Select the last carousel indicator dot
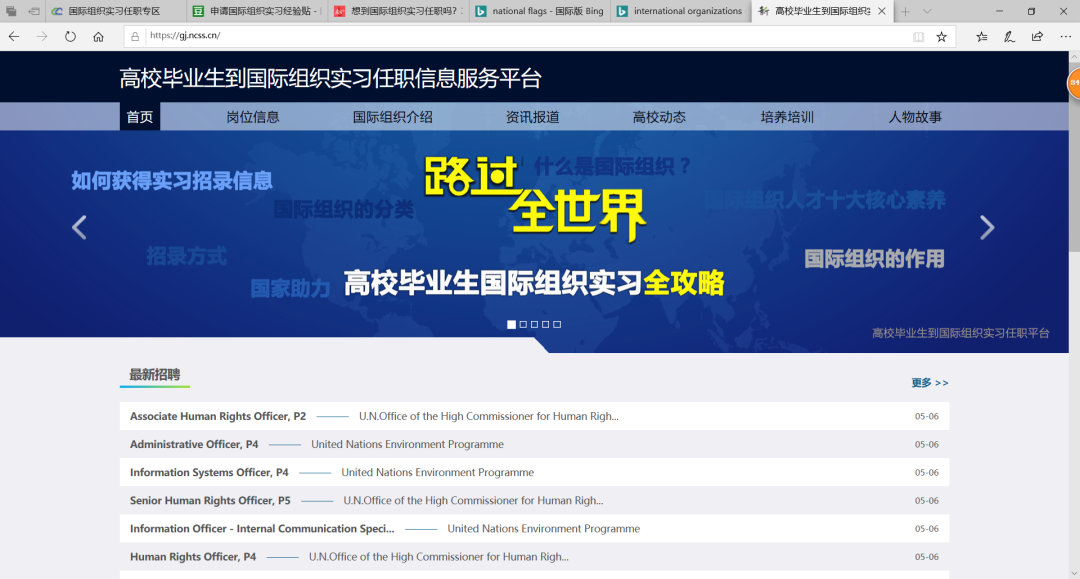 tap(557, 324)
